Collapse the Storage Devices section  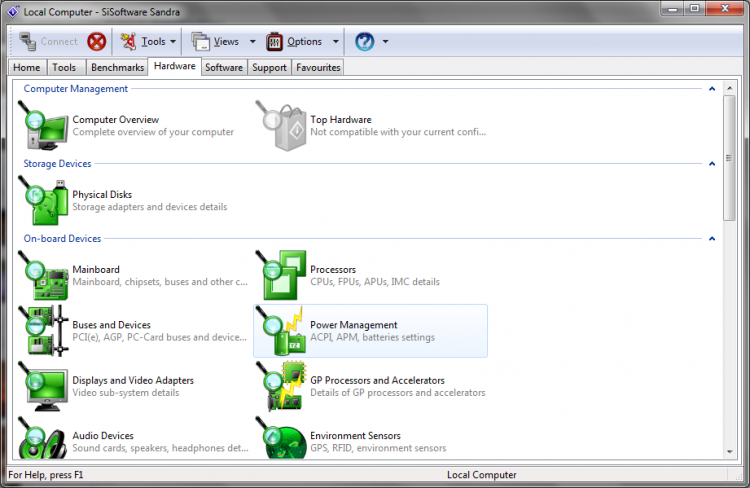712,164
